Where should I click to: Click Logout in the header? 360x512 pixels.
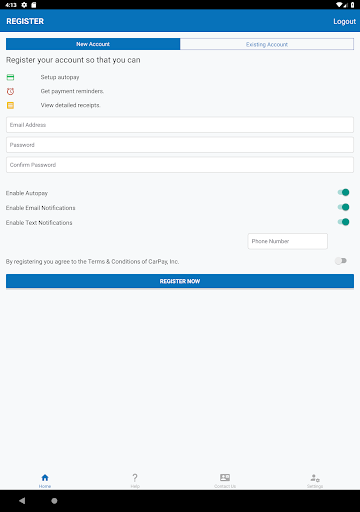click(344, 21)
